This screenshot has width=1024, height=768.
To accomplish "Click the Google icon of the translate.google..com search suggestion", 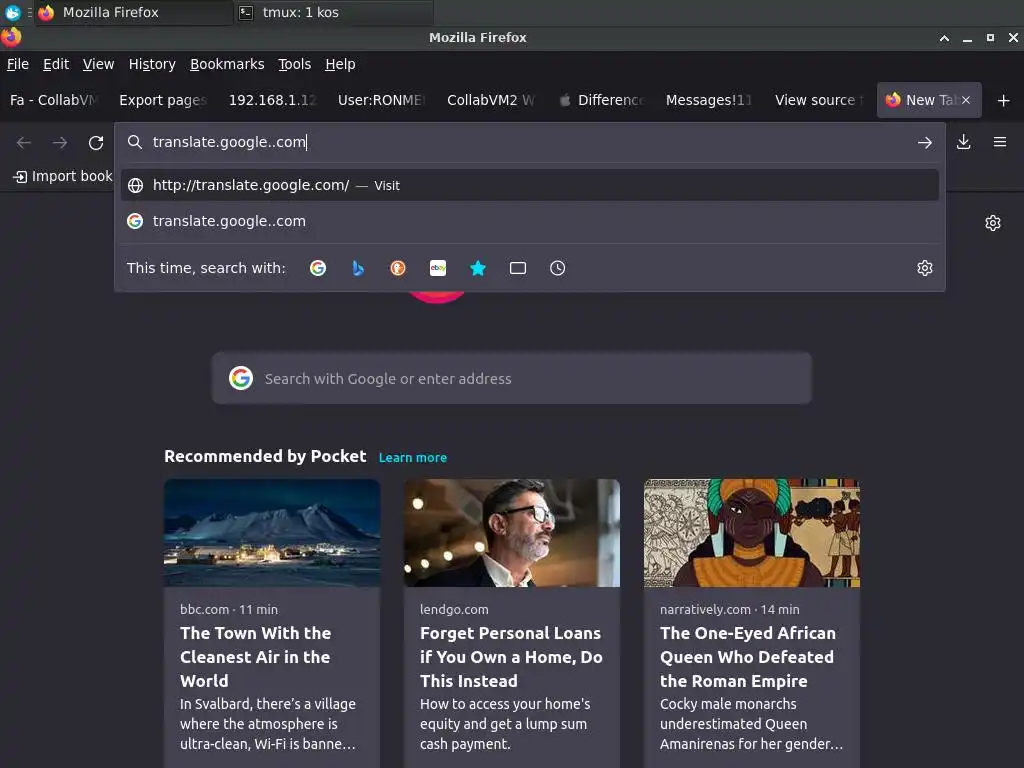I will click(135, 221).
